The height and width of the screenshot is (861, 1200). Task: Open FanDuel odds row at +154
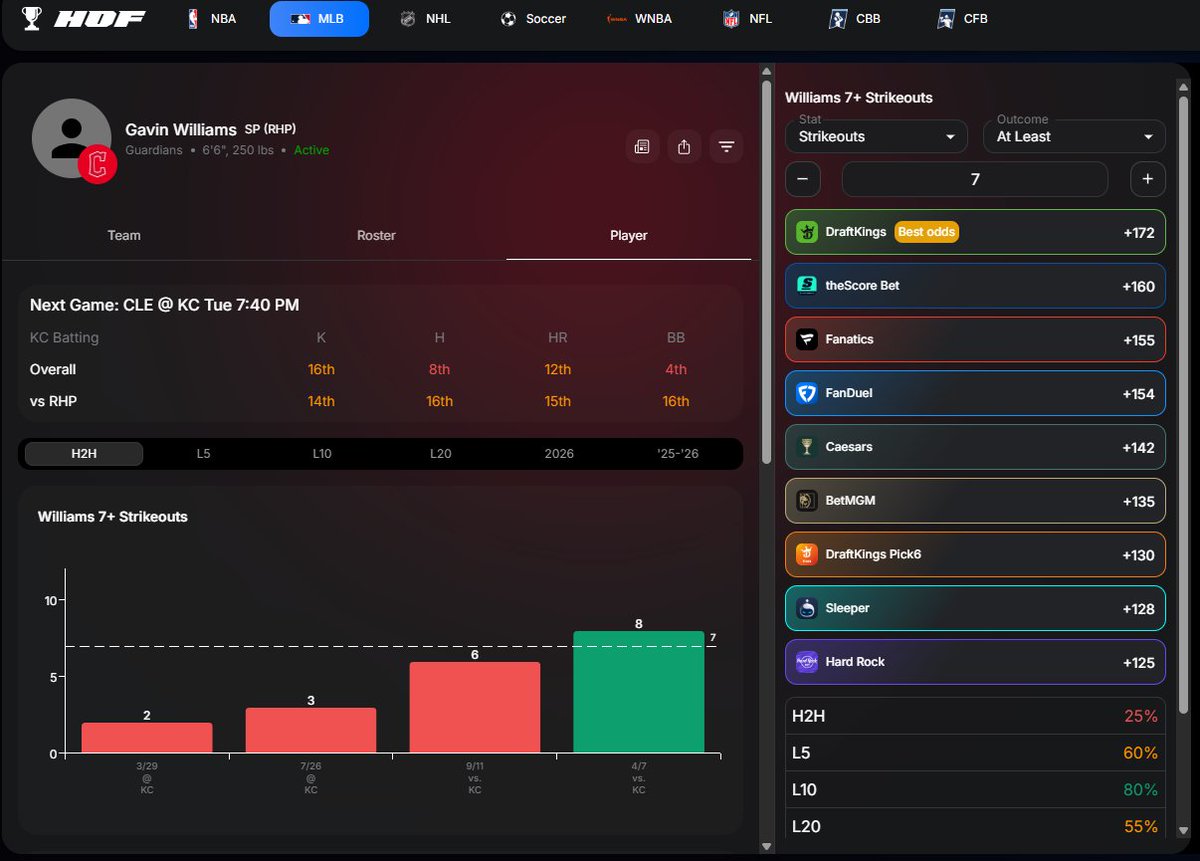pyautogui.click(x=975, y=394)
